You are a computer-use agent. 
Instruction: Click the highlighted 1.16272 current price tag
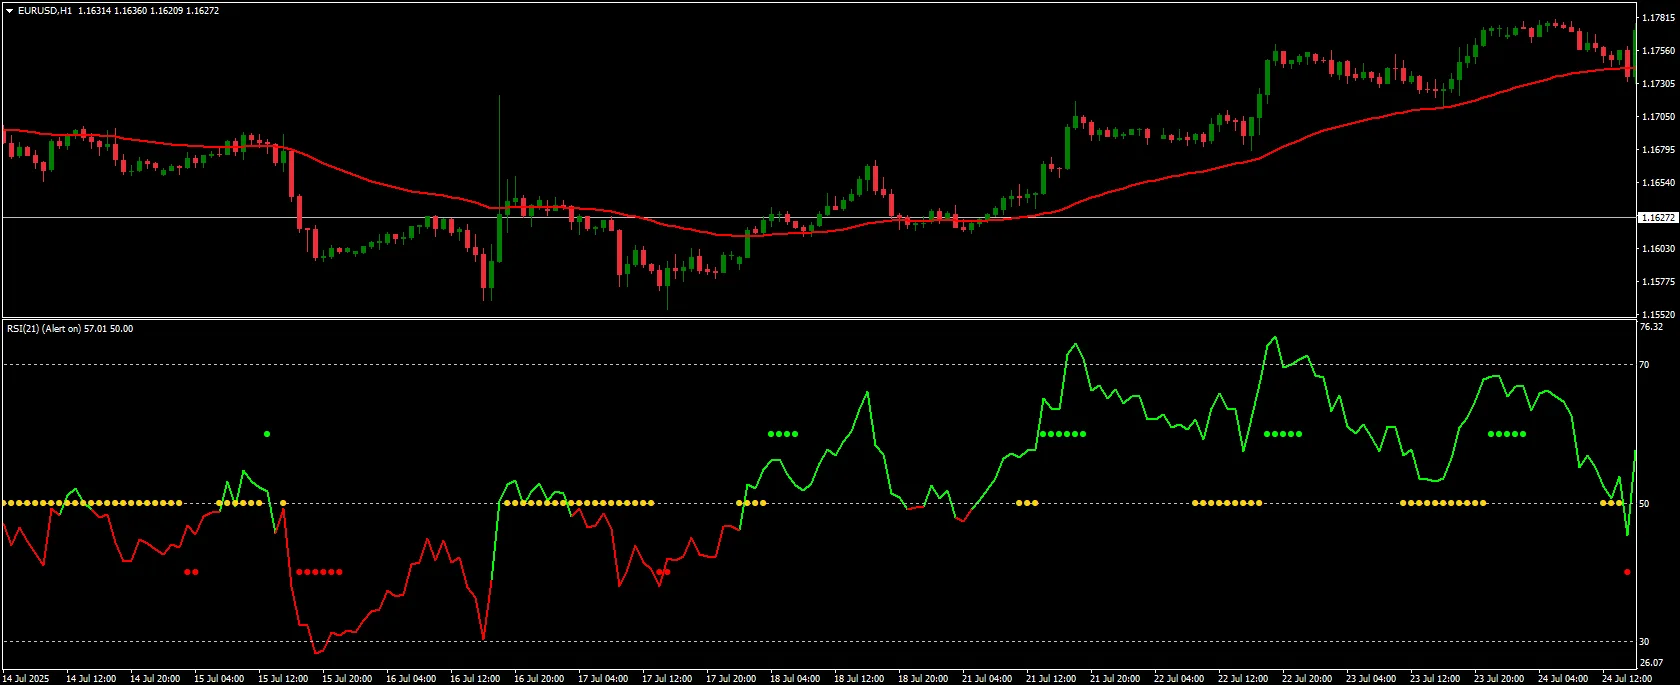1657,217
